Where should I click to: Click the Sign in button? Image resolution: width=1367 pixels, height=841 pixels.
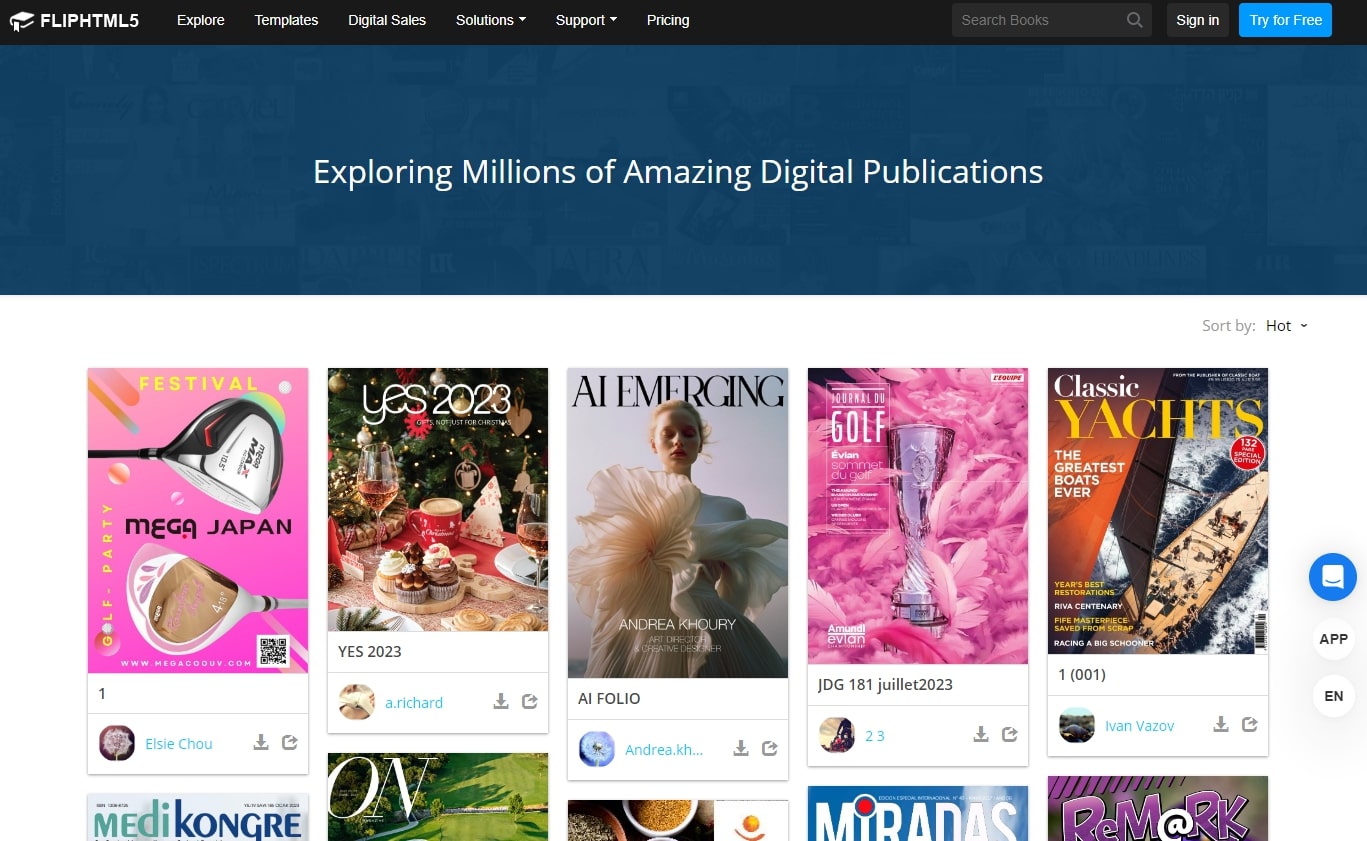click(1198, 20)
